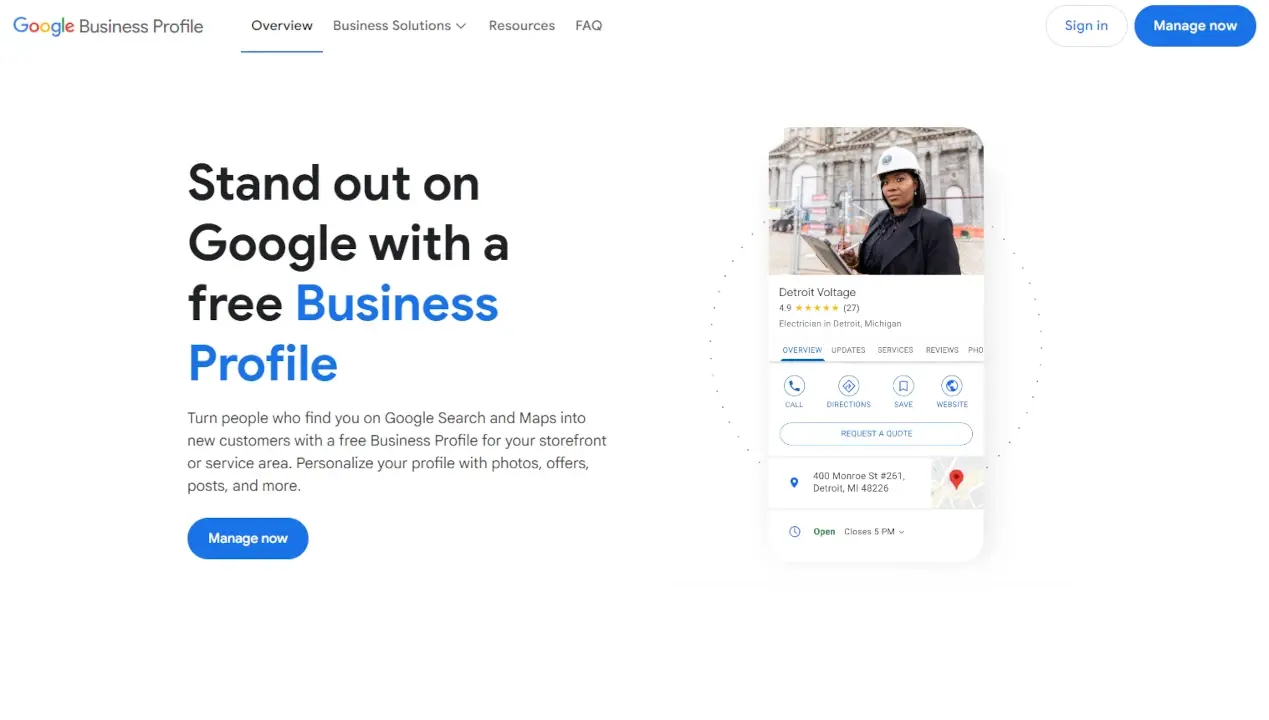Click the map thumbnail with red marker
Viewport: 1269px width, 720px height.
coord(957,483)
